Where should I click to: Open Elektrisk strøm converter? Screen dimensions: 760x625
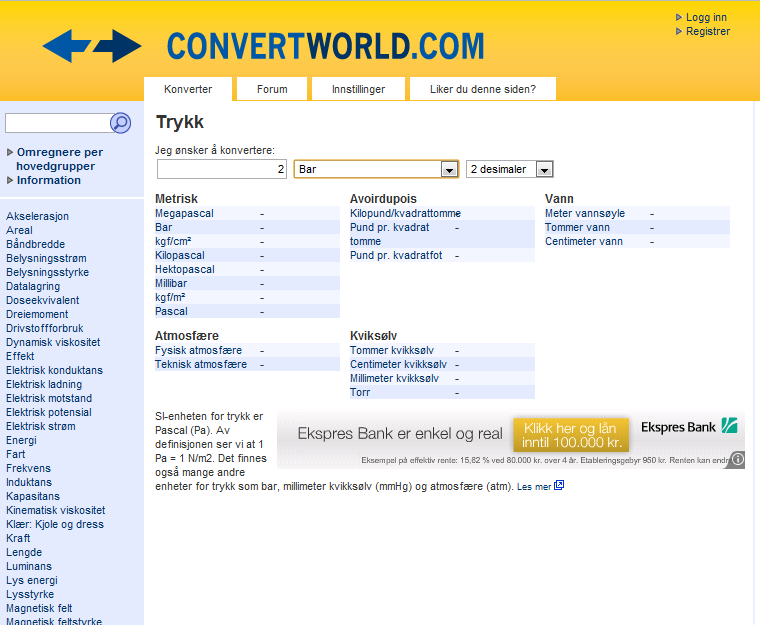click(x=41, y=427)
